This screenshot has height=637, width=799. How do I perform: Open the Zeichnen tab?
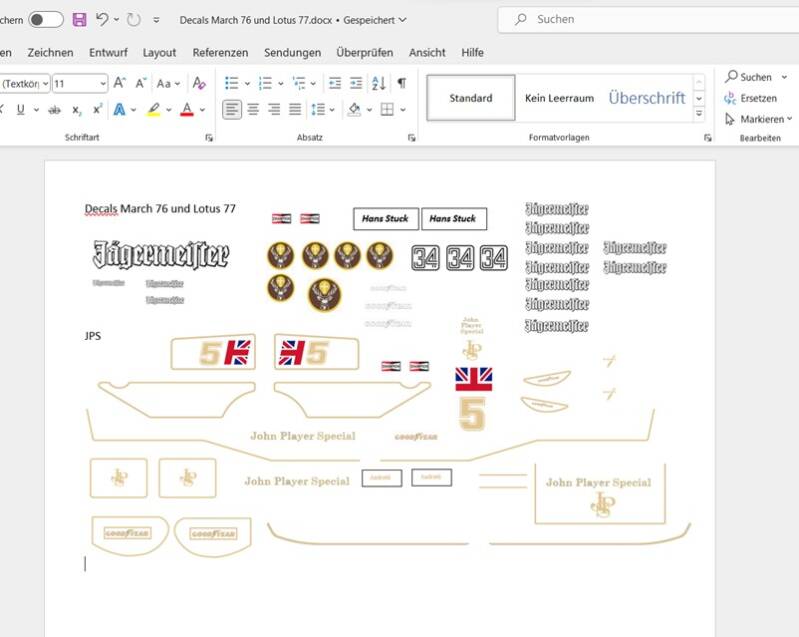coord(50,52)
